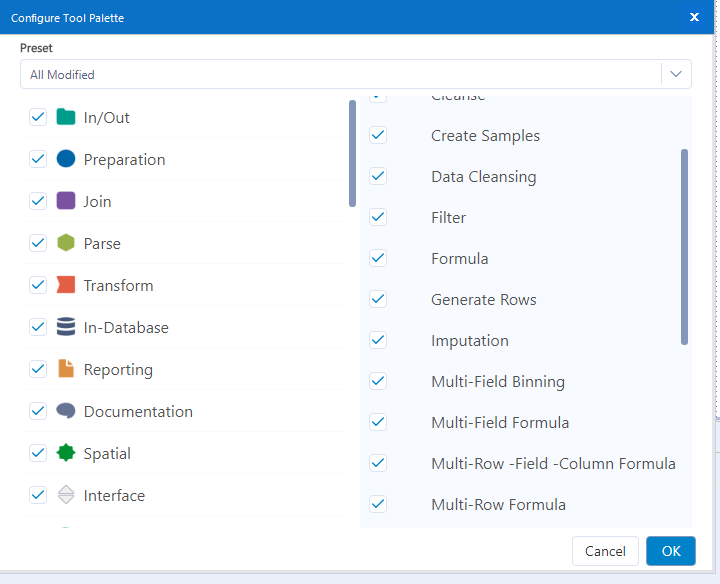Click the green Parse hexagon icon
The image size is (720, 584).
tap(66, 243)
